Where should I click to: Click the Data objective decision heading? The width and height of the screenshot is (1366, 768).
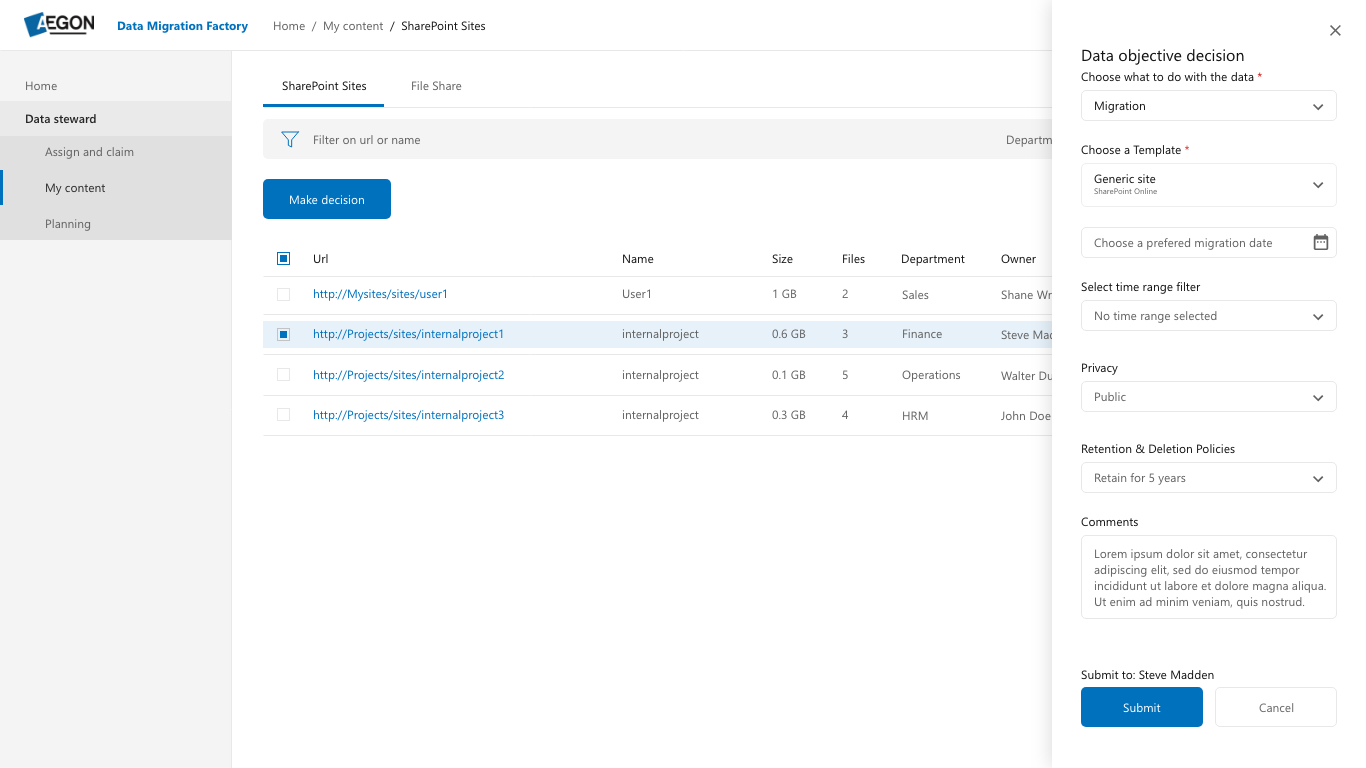[x=1162, y=56]
